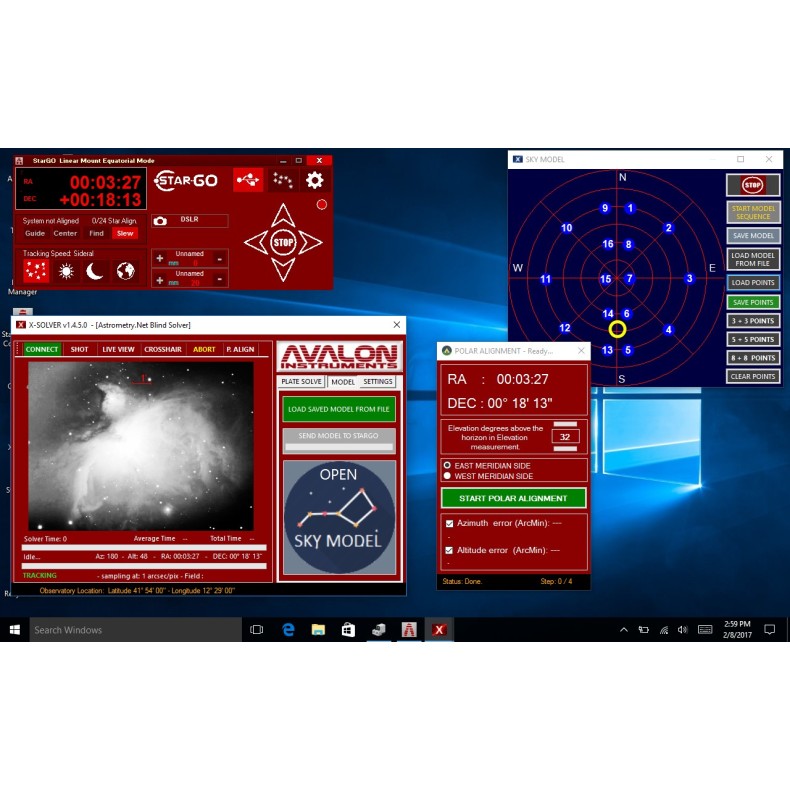Screen dimensions: 790x790
Task: Toggle Altitude error checkbox
Action: 448,550
